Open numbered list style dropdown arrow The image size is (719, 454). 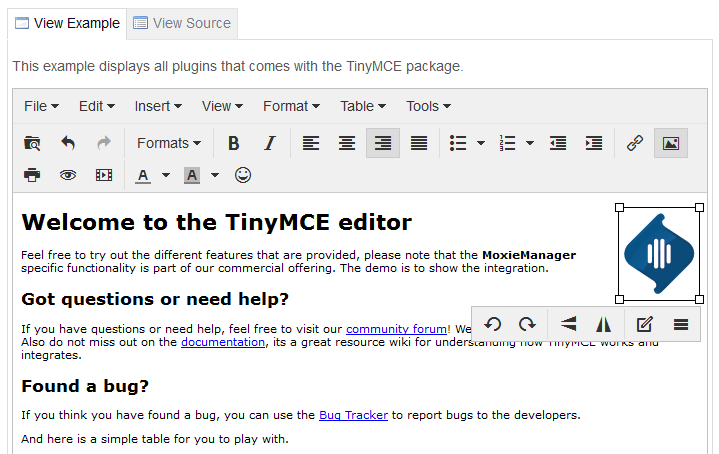click(x=530, y=144)
